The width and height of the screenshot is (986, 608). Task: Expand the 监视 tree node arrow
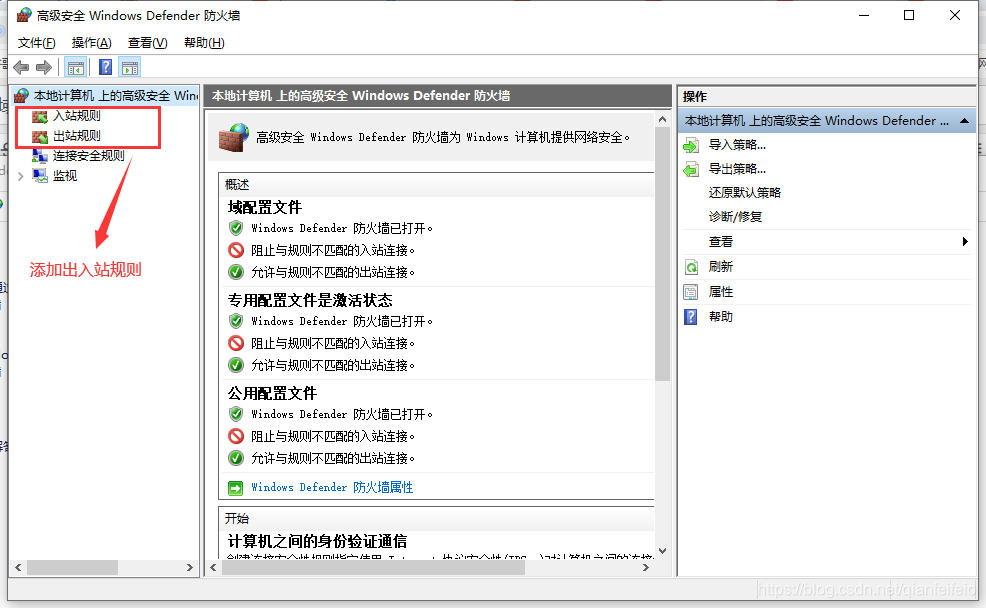click(x=21, y=176)
